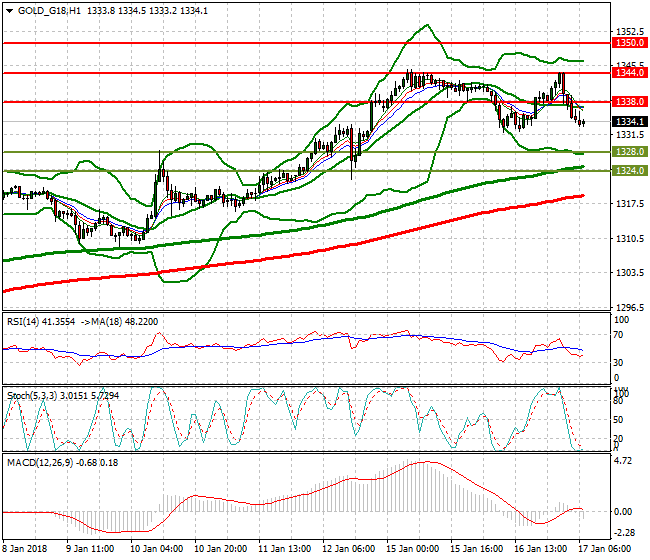Click the MACD scale value -2.28
Viewport: 650px width, 560px height.
coord(624,533)
